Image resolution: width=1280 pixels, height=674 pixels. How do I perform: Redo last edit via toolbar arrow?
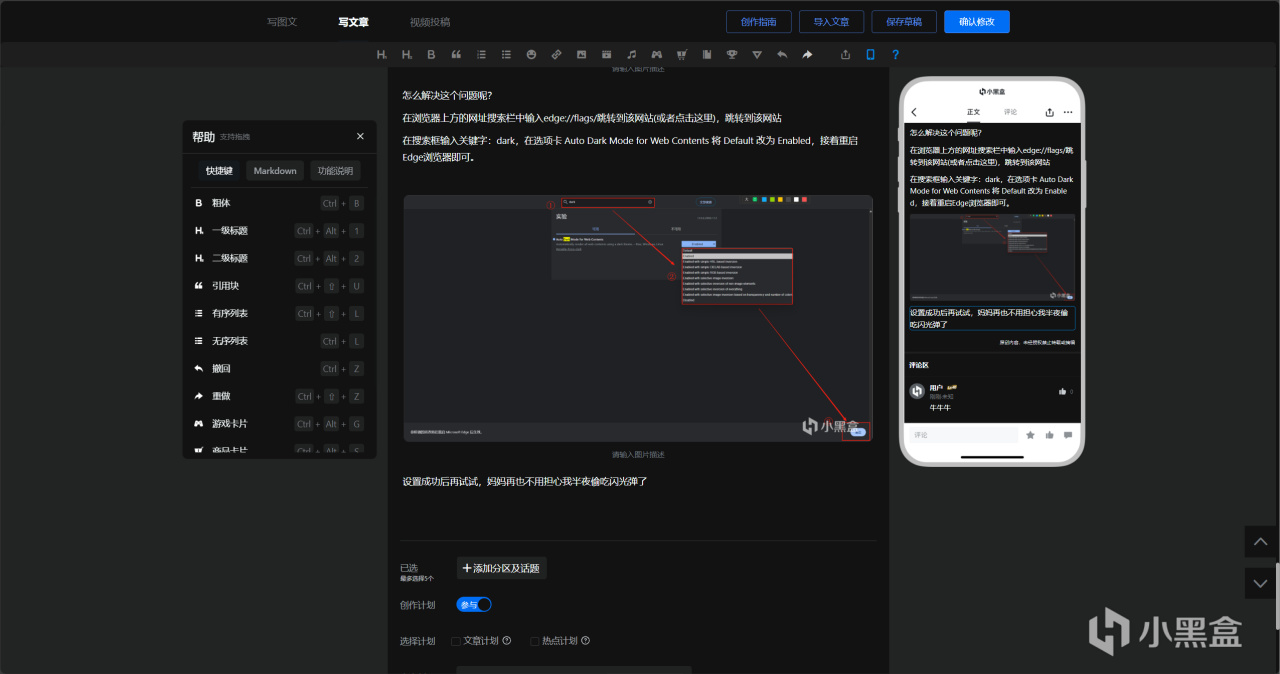[807, 54]
